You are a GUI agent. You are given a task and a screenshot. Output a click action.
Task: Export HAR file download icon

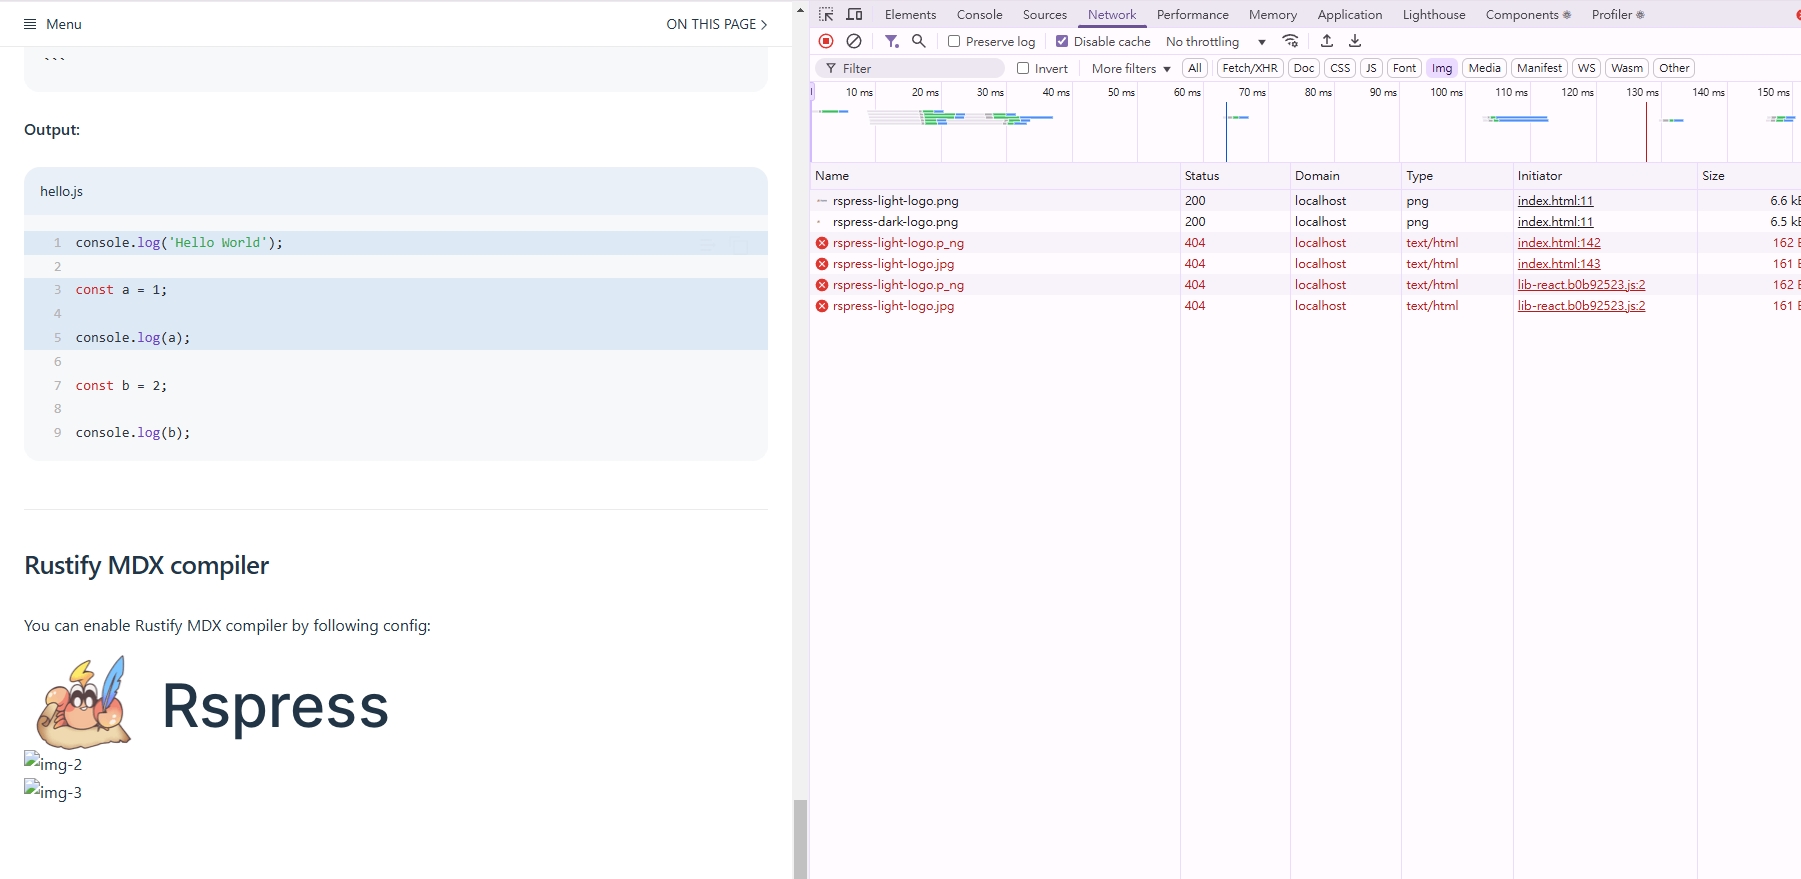1355,41
